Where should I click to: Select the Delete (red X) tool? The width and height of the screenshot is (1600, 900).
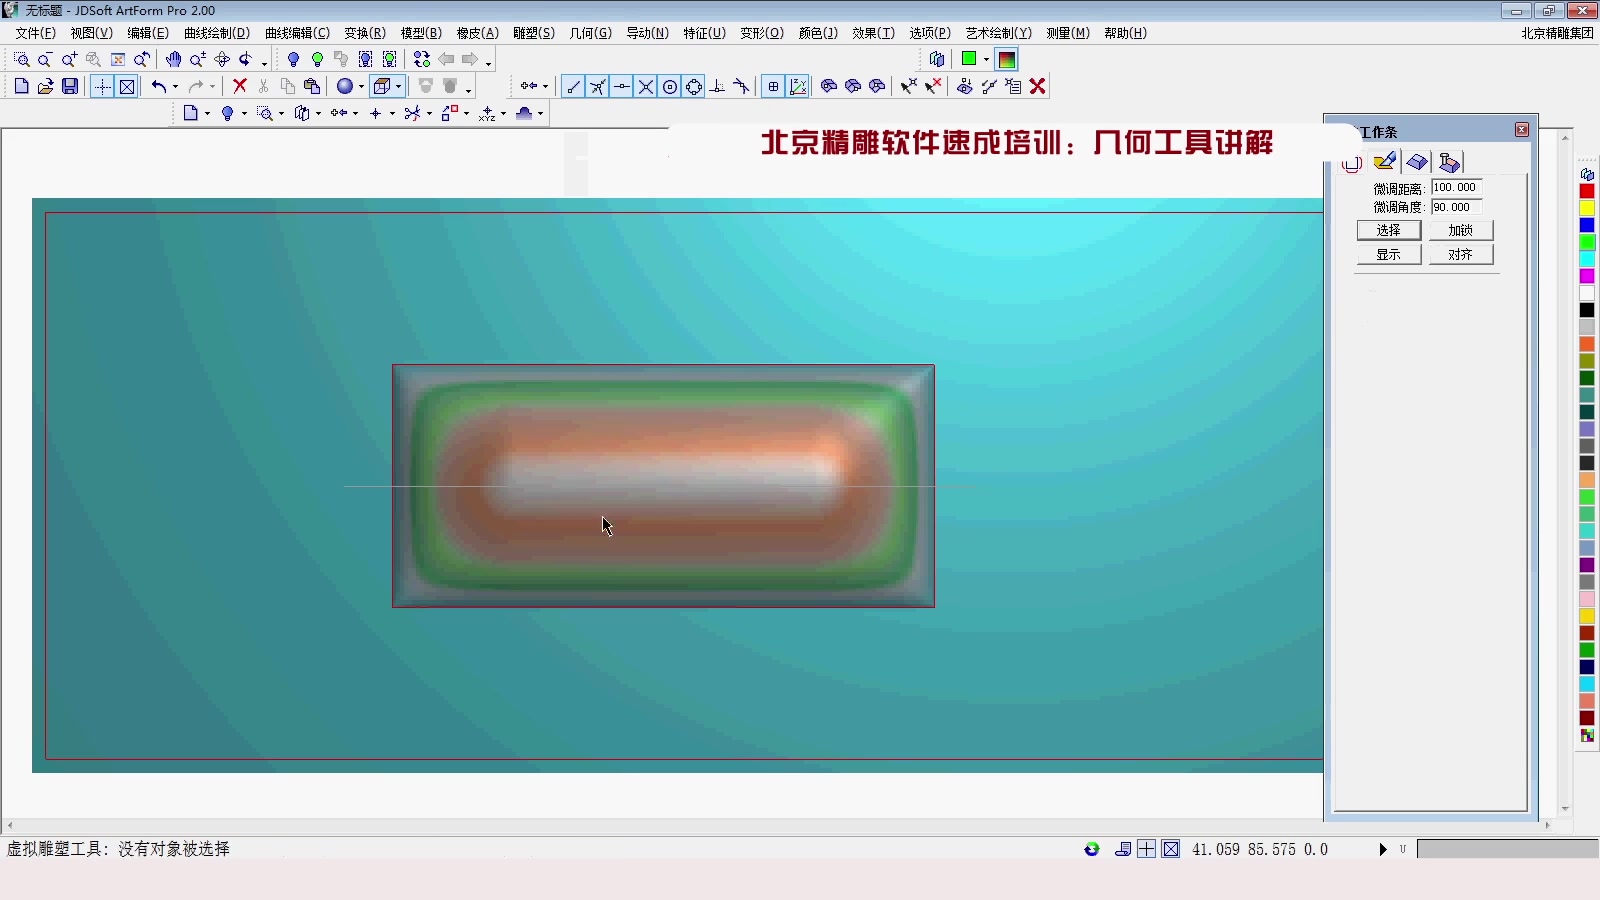click(x=239, y=86)
